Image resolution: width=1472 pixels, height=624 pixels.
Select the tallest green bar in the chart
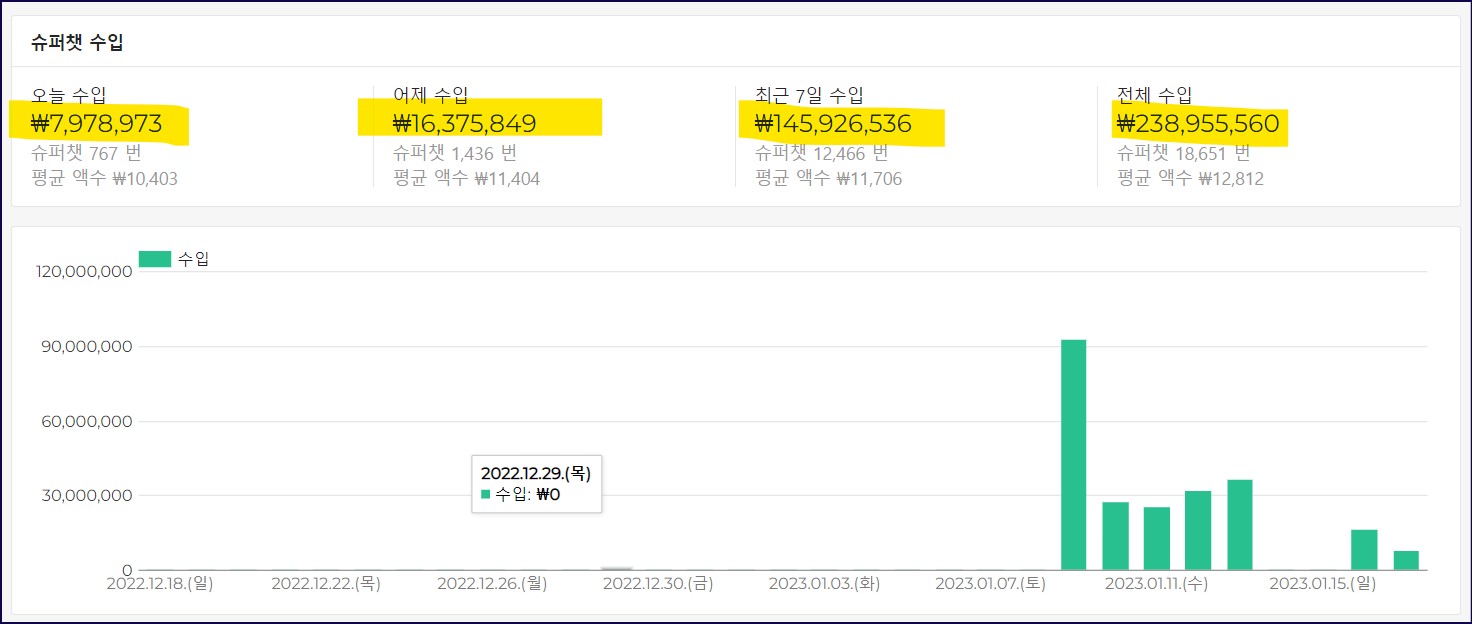tap(1074, 455)
